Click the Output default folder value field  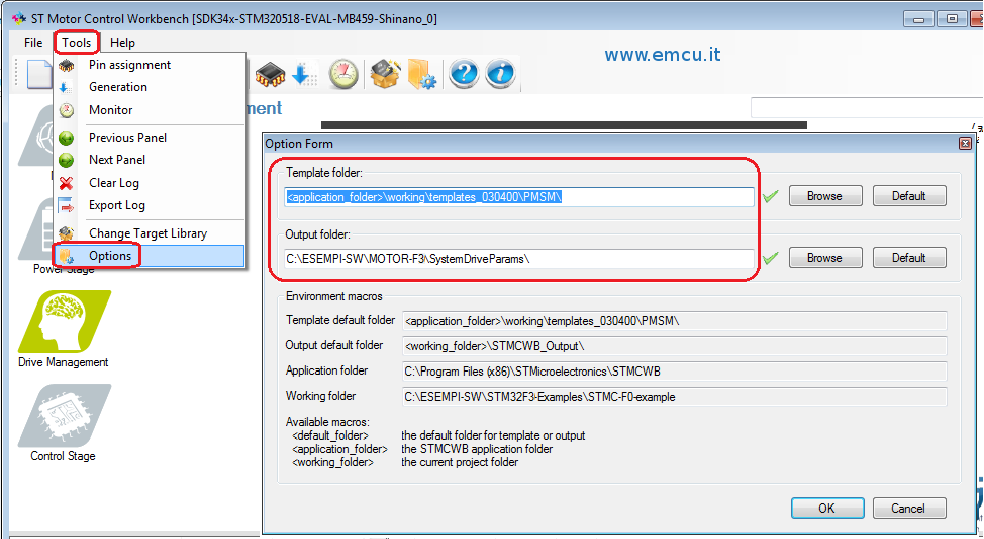pos(675,346)
